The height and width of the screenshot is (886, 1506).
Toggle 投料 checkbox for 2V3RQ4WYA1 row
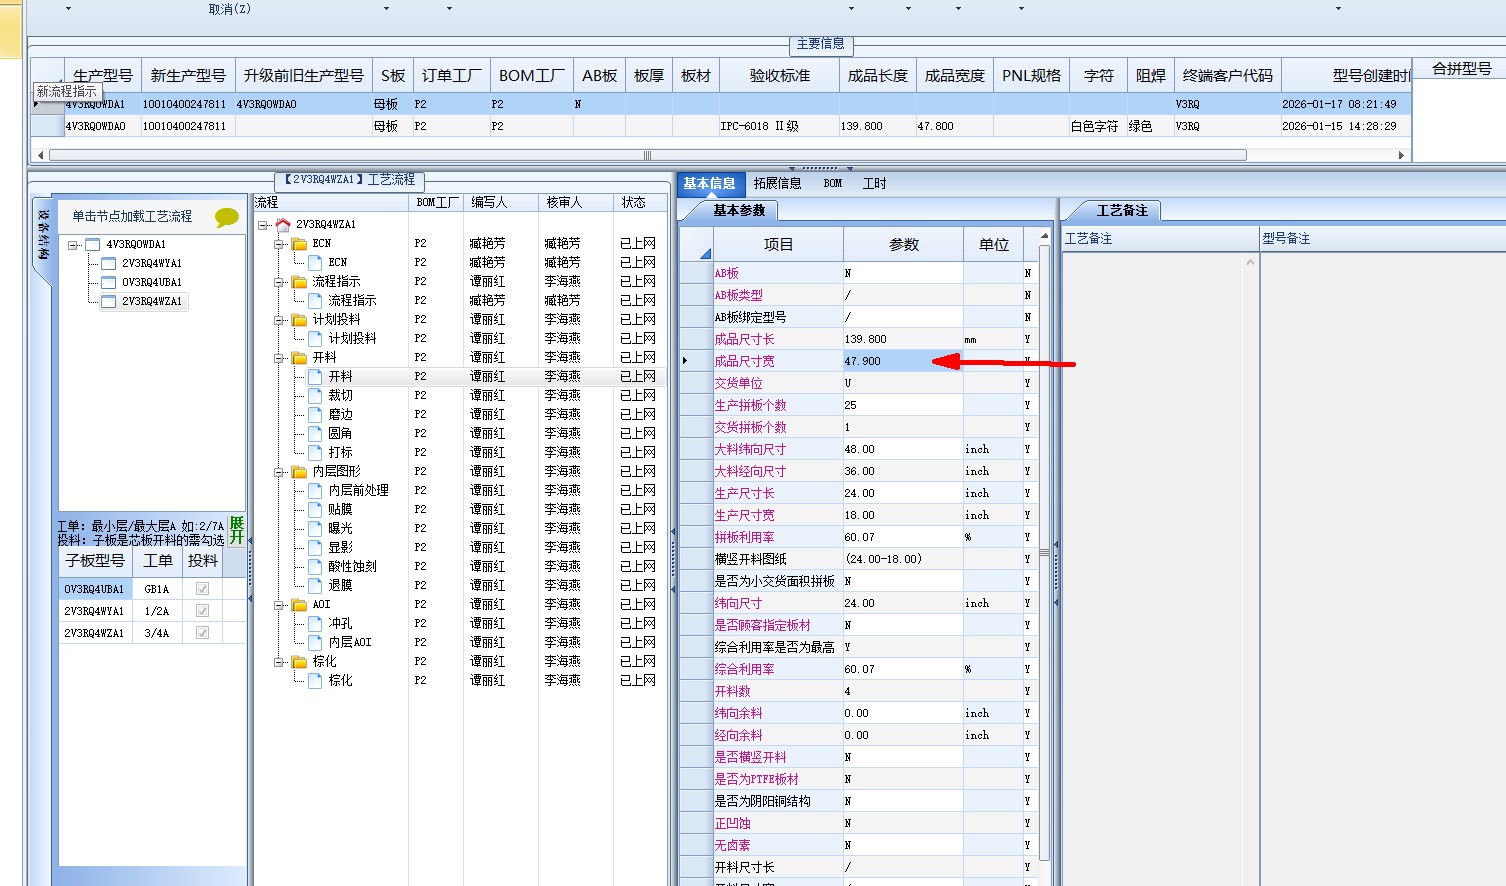203,611
